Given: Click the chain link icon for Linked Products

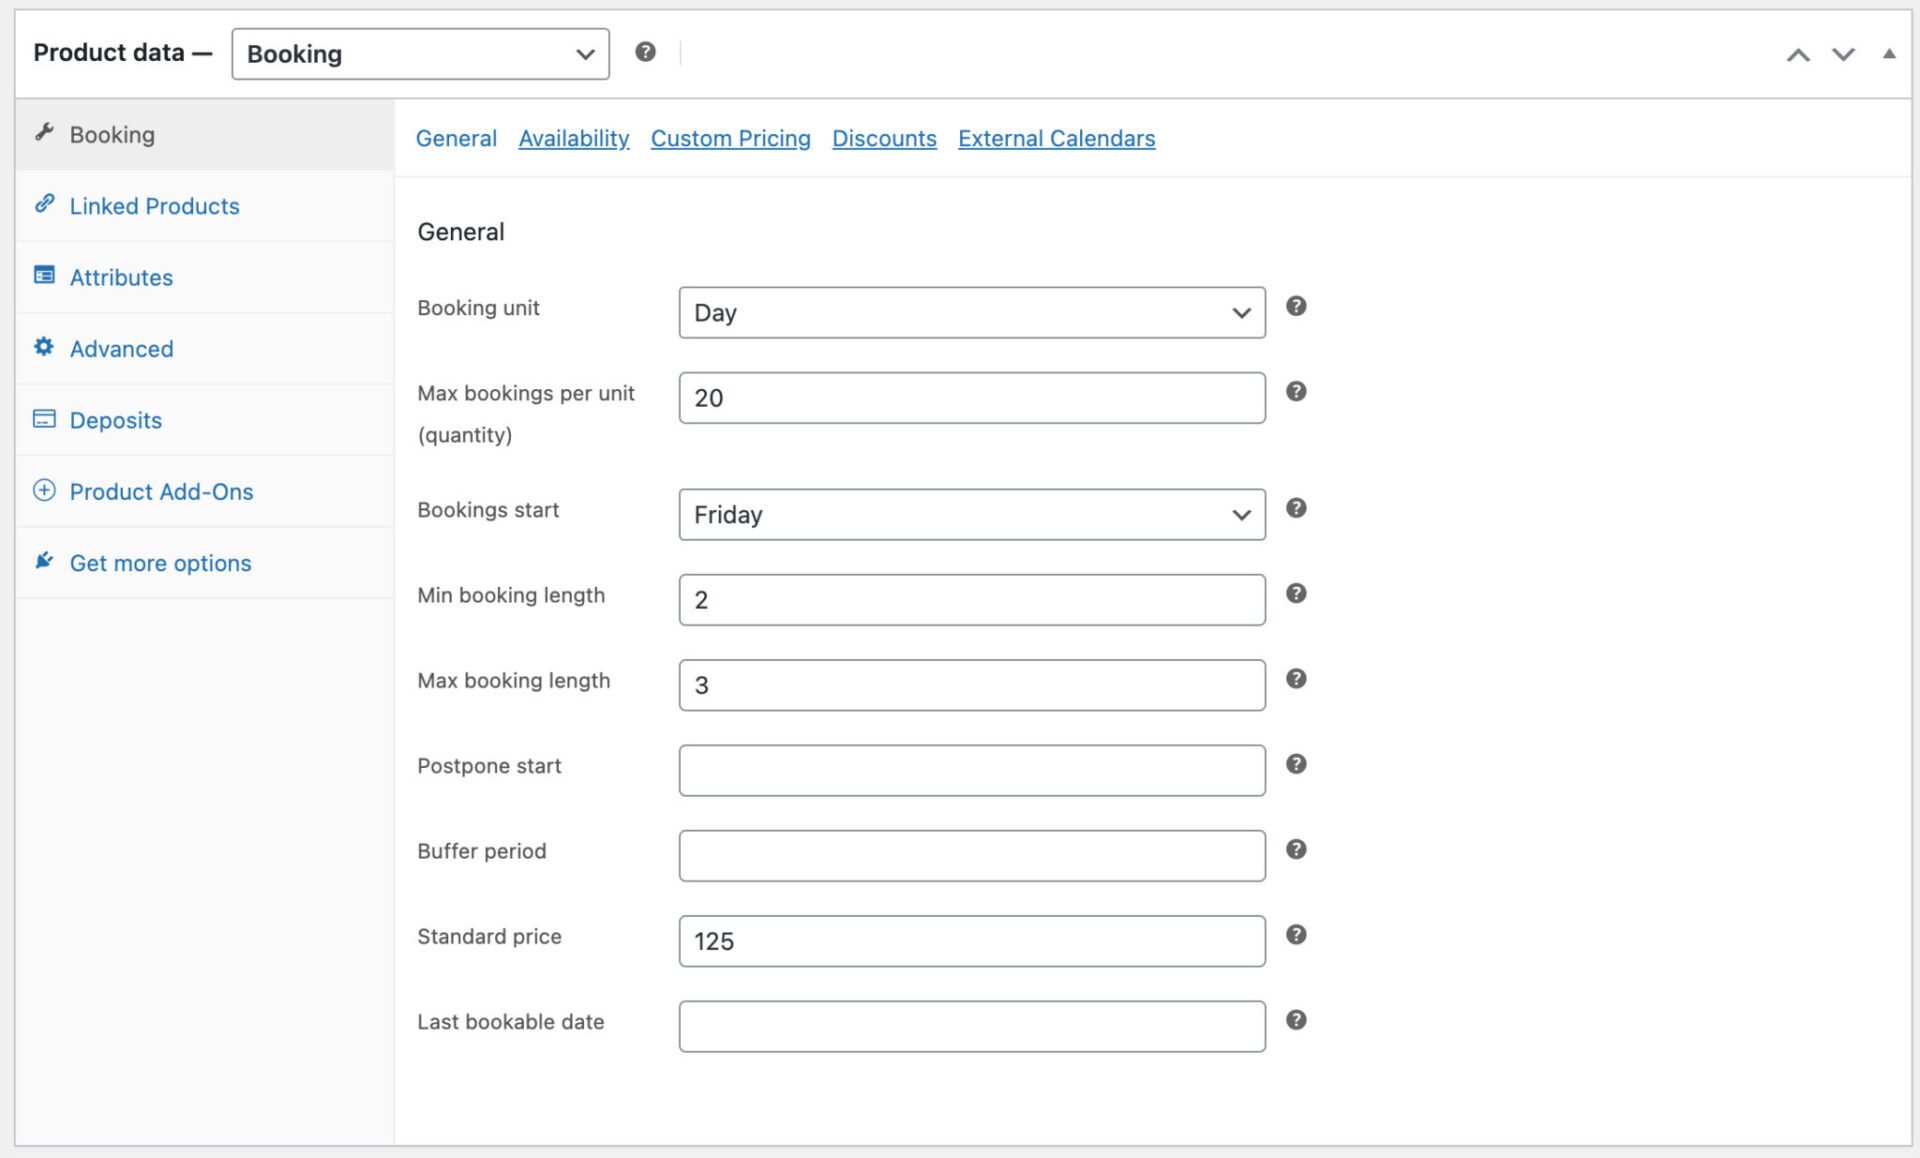Looking at the screenshot, I should [44, 204].
